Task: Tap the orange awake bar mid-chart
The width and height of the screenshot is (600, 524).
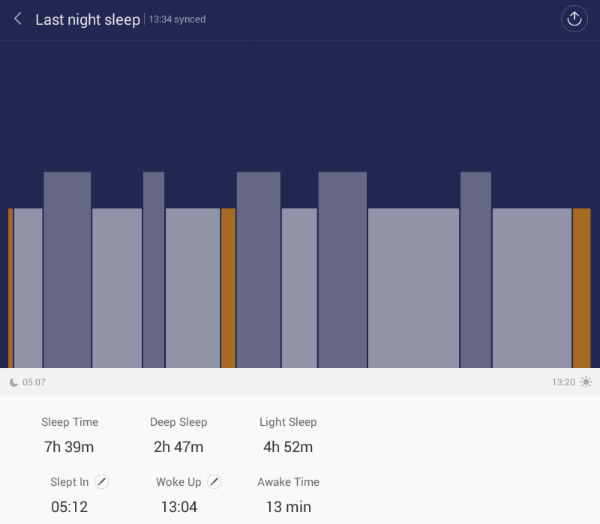Action: click(x=228, y=288)
